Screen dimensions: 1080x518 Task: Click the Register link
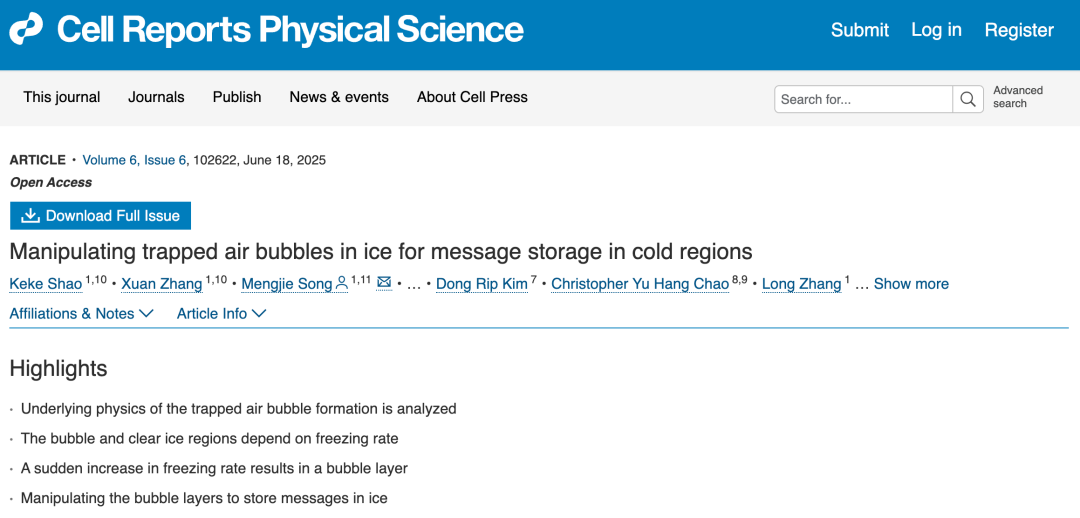pyautogui.click(x=1019, y=30)
